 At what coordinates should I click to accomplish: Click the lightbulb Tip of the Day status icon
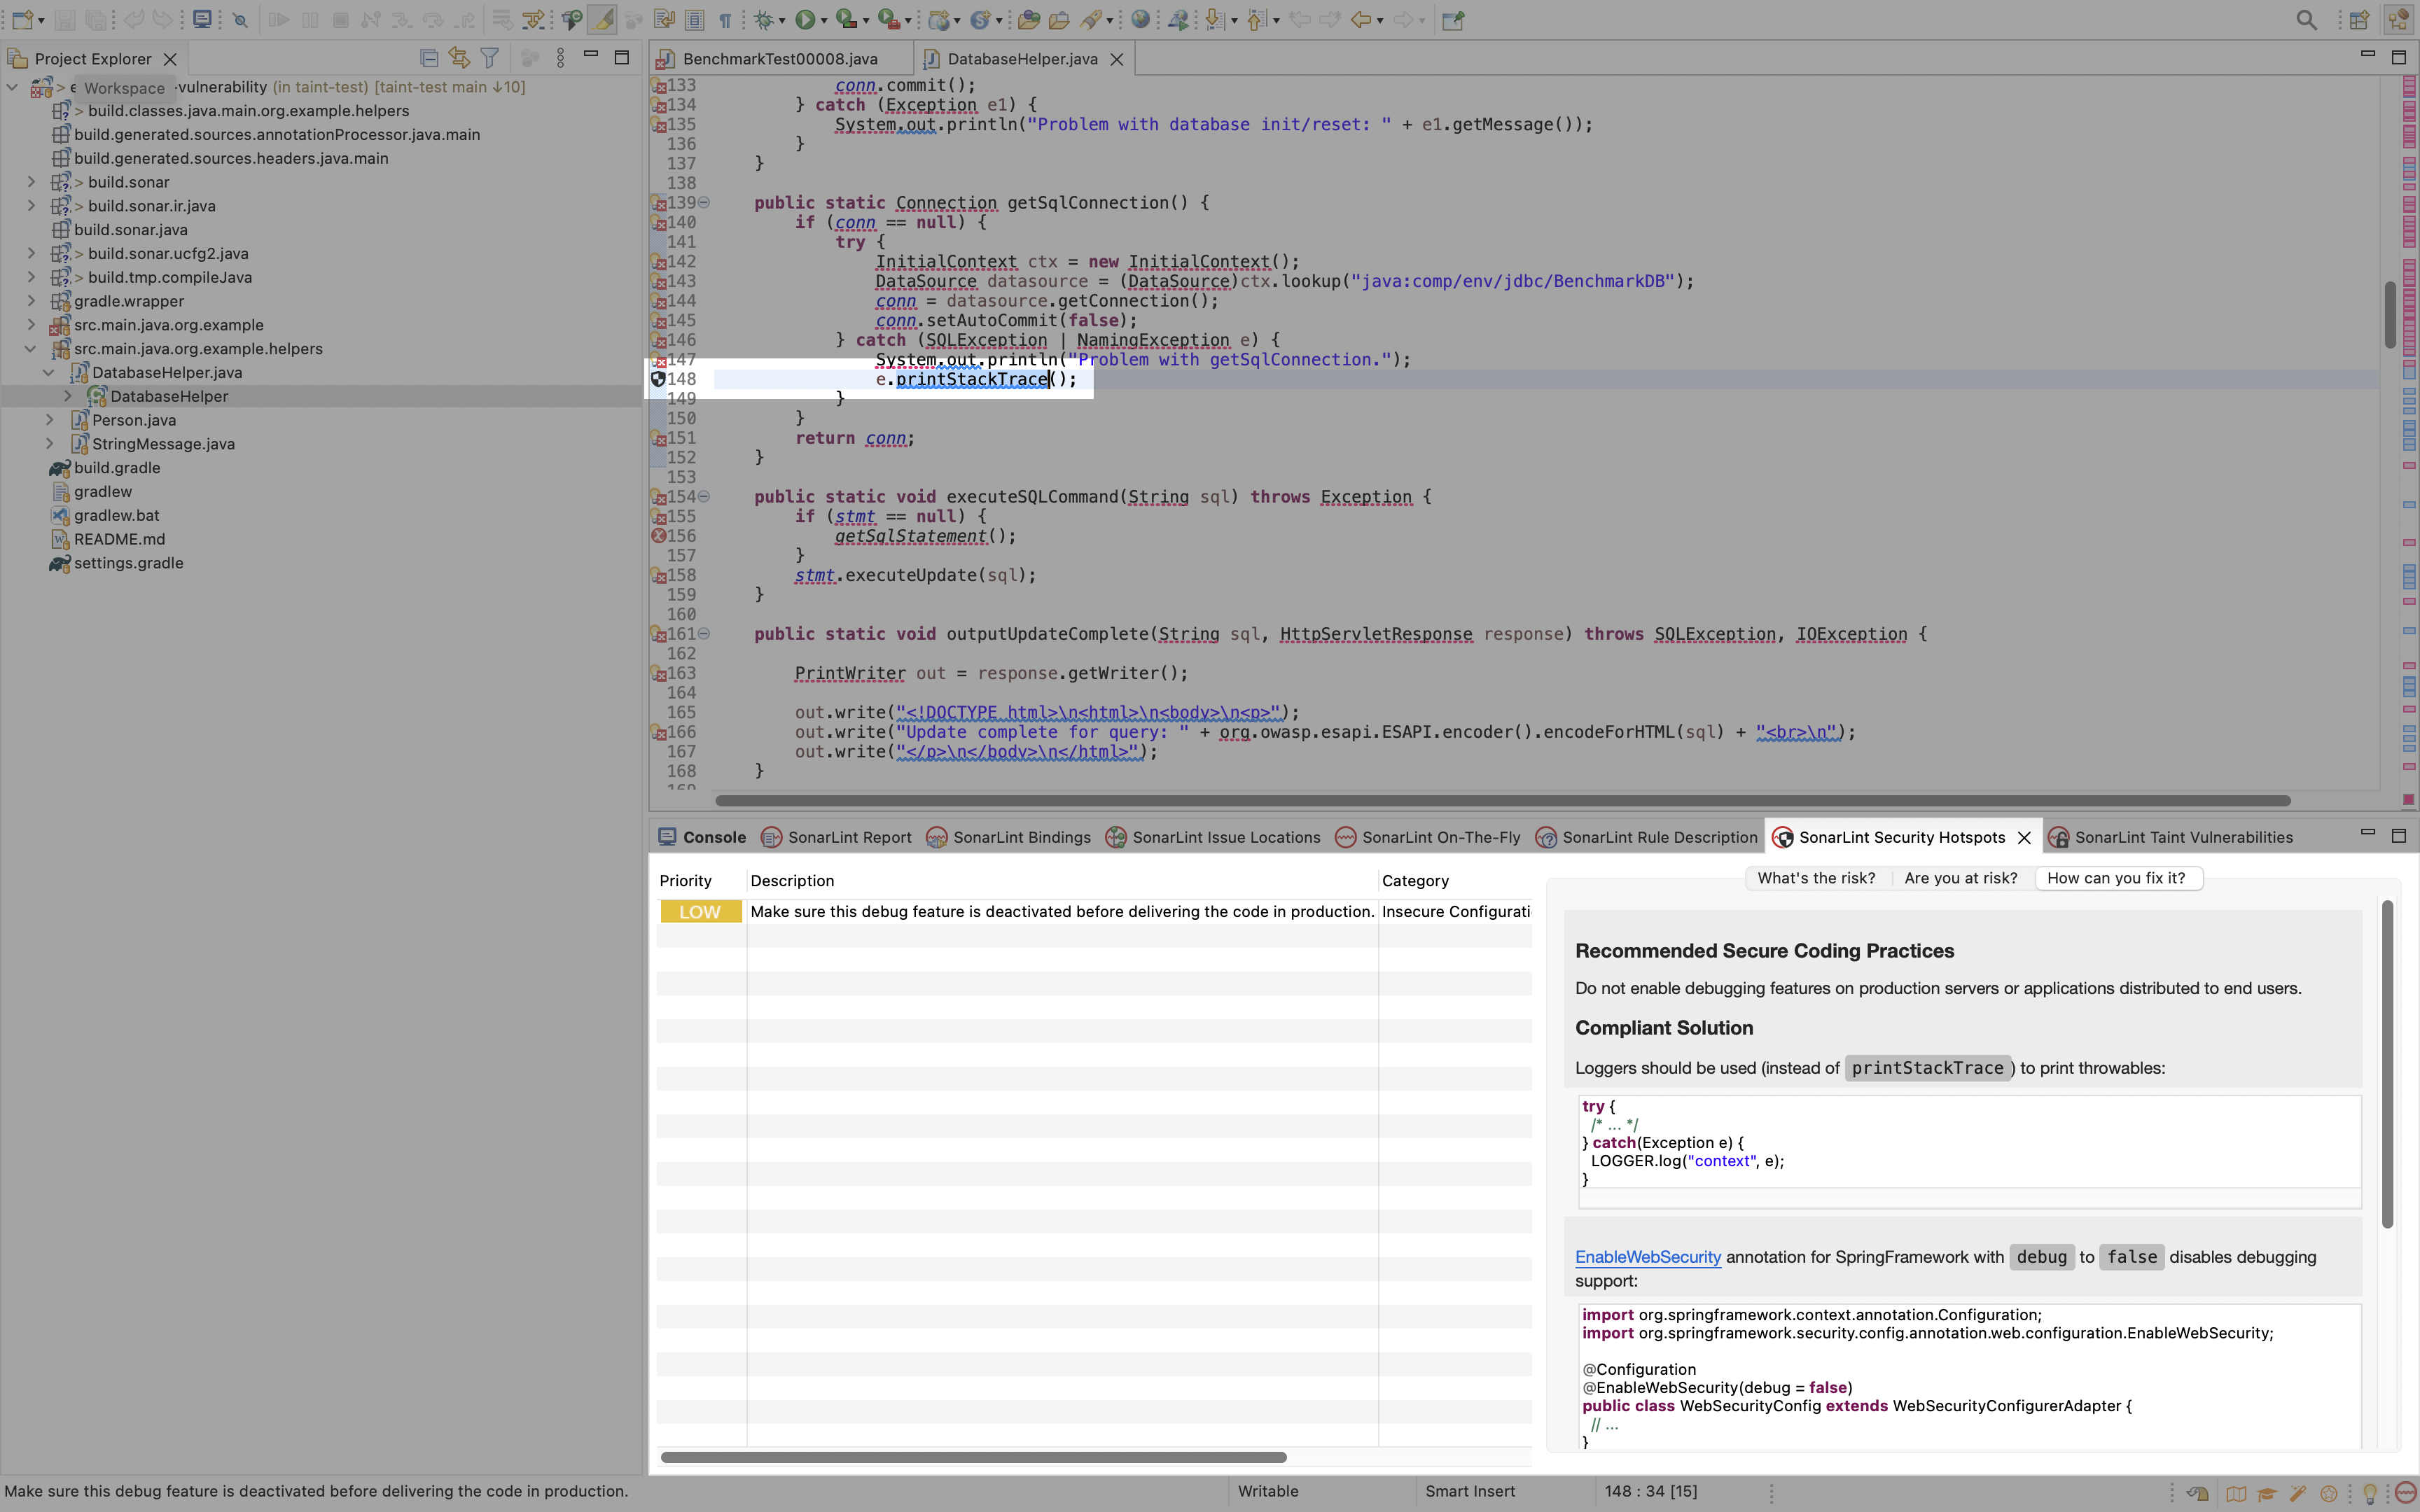[2370, 1493]
